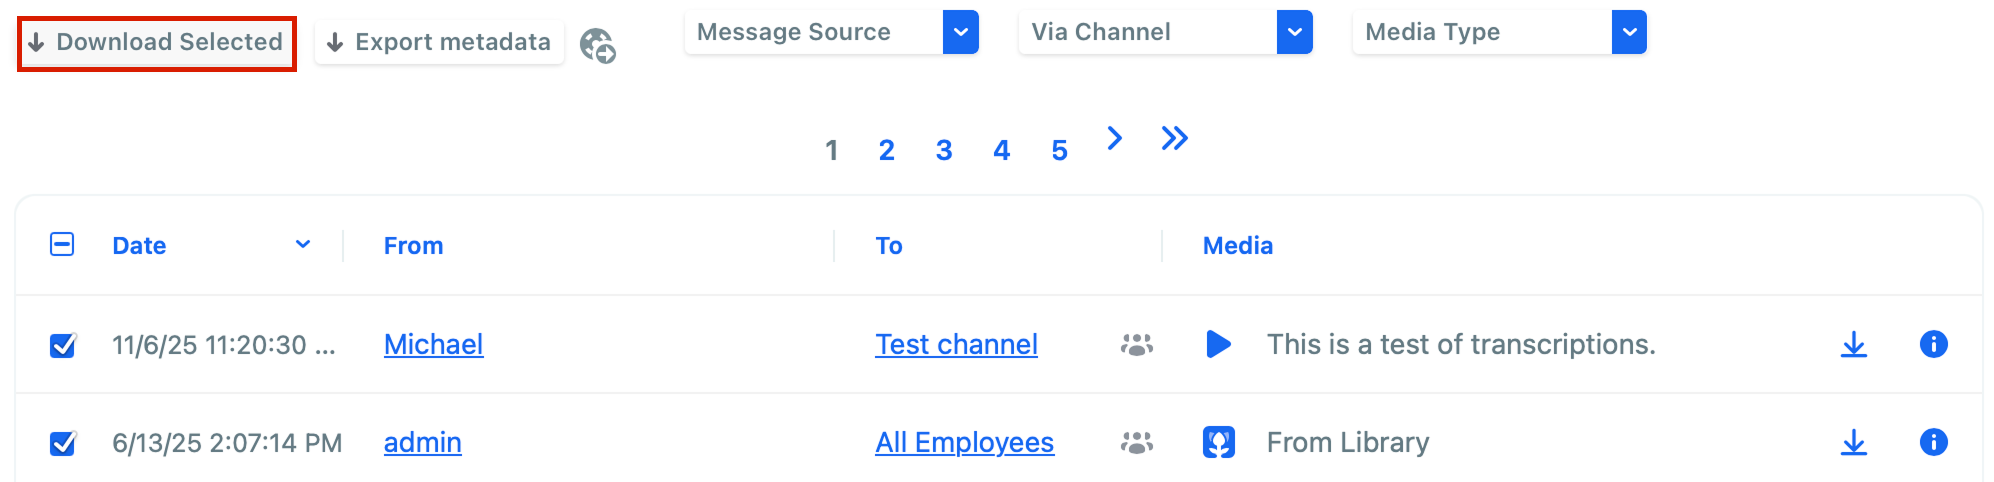Show info for the Michael message
Viewport: 1994px width, 482px height.
click(x=1934, y=344)
